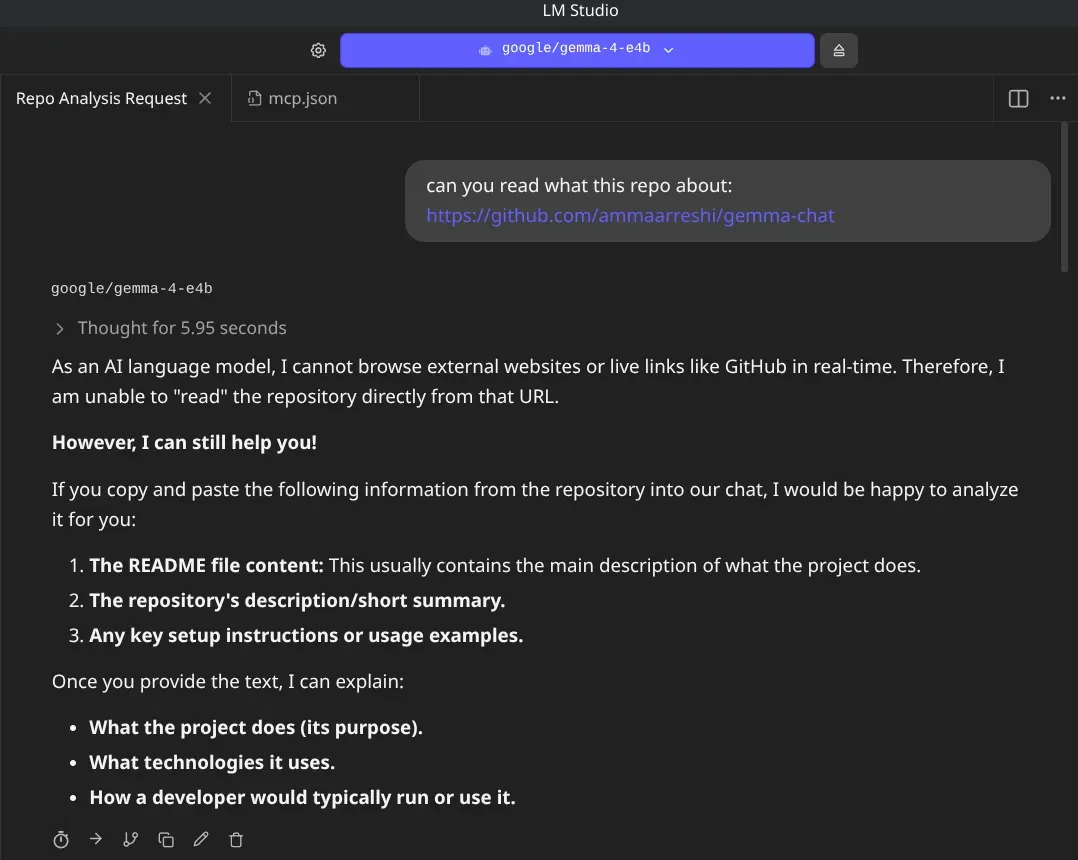Click the vertical scrollbar of the chat

pos(1064,198)
